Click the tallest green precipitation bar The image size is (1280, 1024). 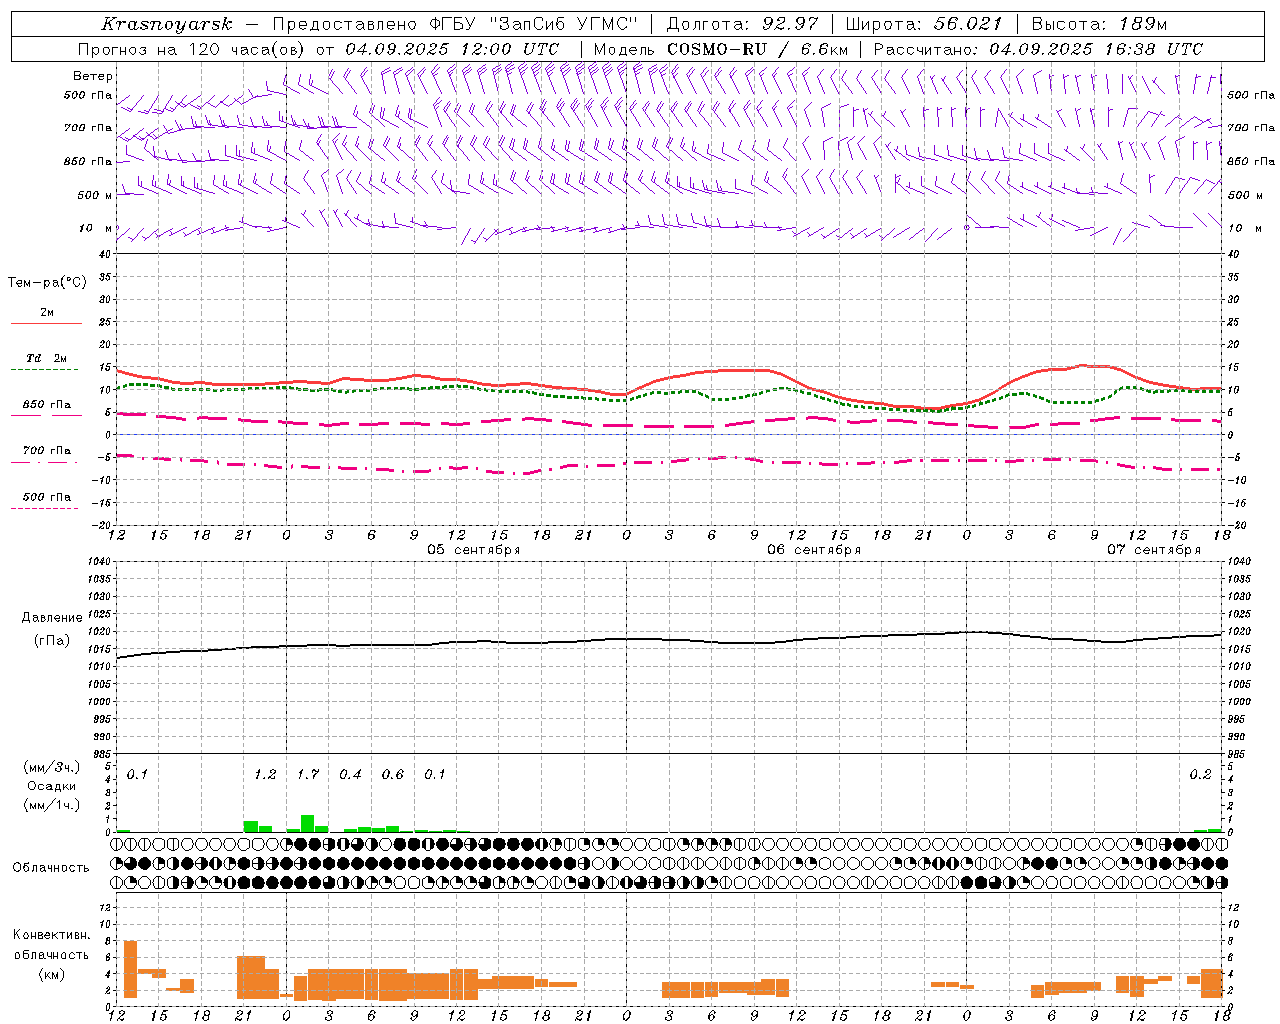308,824
